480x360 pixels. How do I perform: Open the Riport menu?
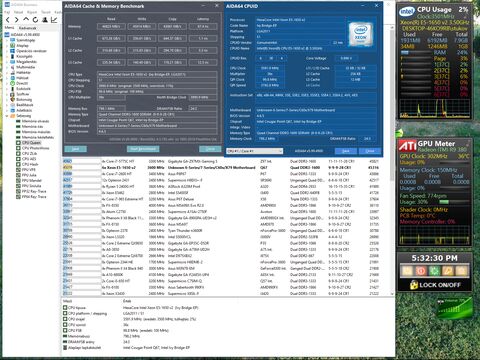(x=32, y=12)
